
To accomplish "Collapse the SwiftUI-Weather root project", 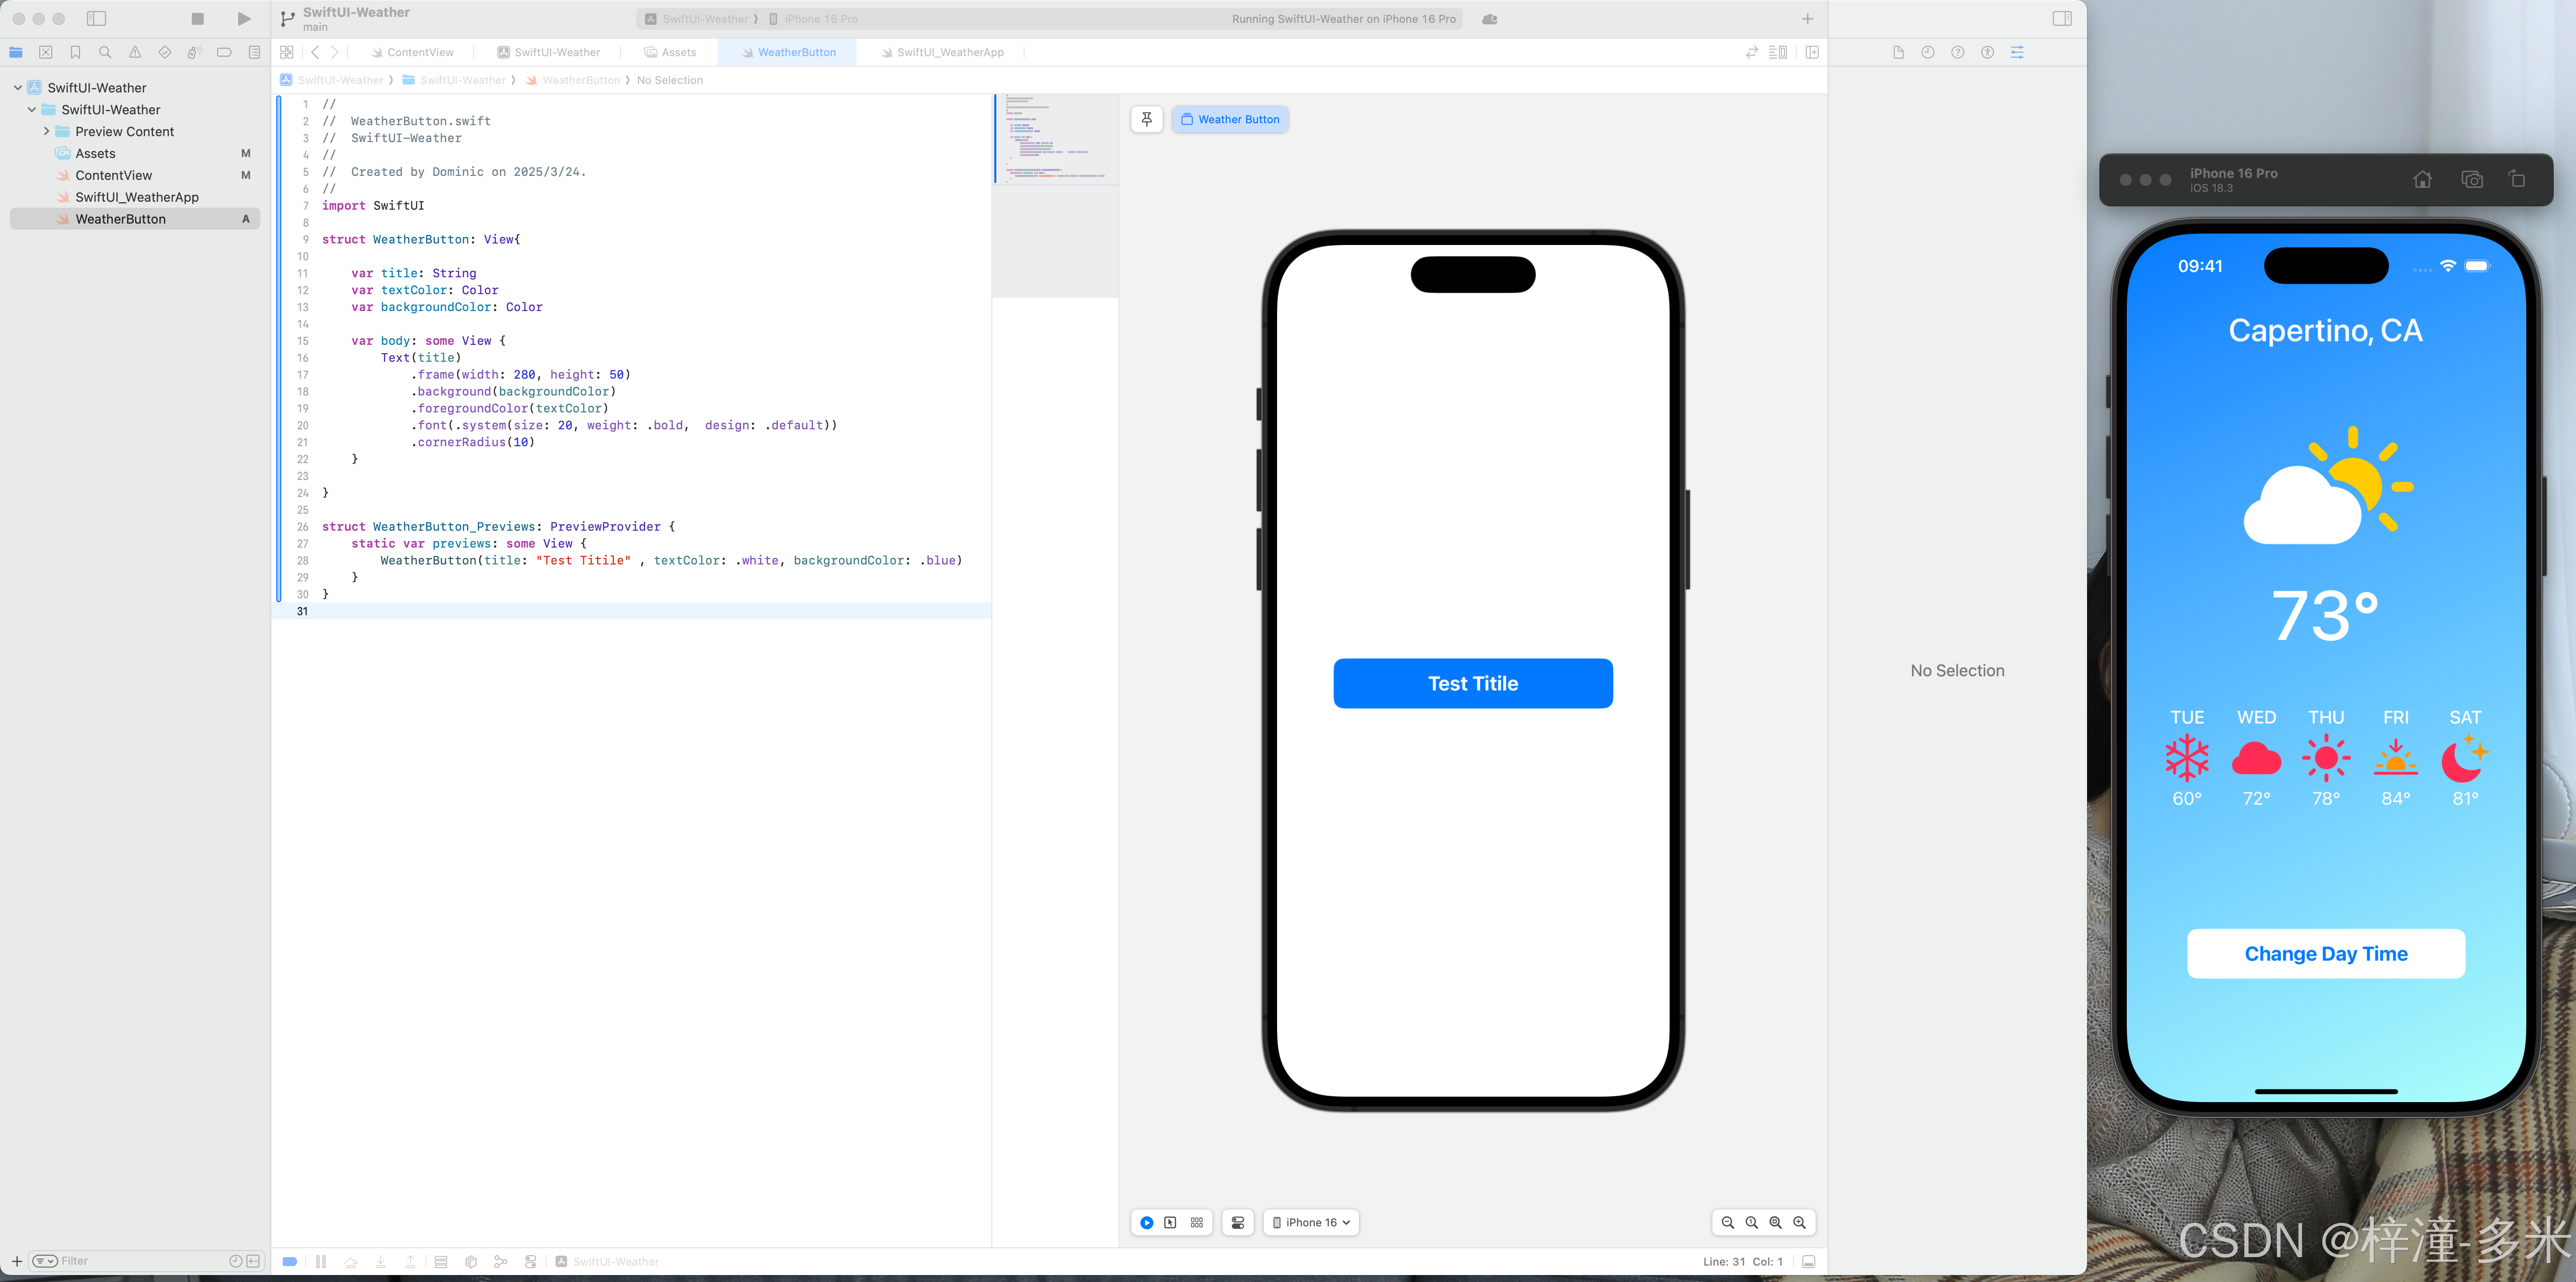I will click(x=18, y=88).
